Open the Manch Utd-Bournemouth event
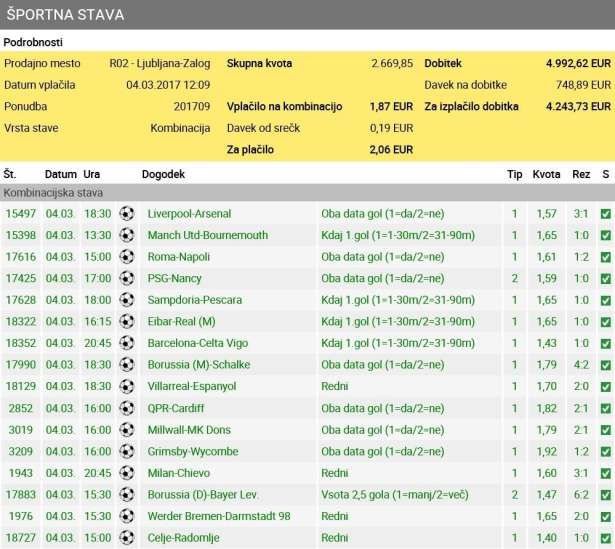Viewport: 615px width, 549px height. 207,235
